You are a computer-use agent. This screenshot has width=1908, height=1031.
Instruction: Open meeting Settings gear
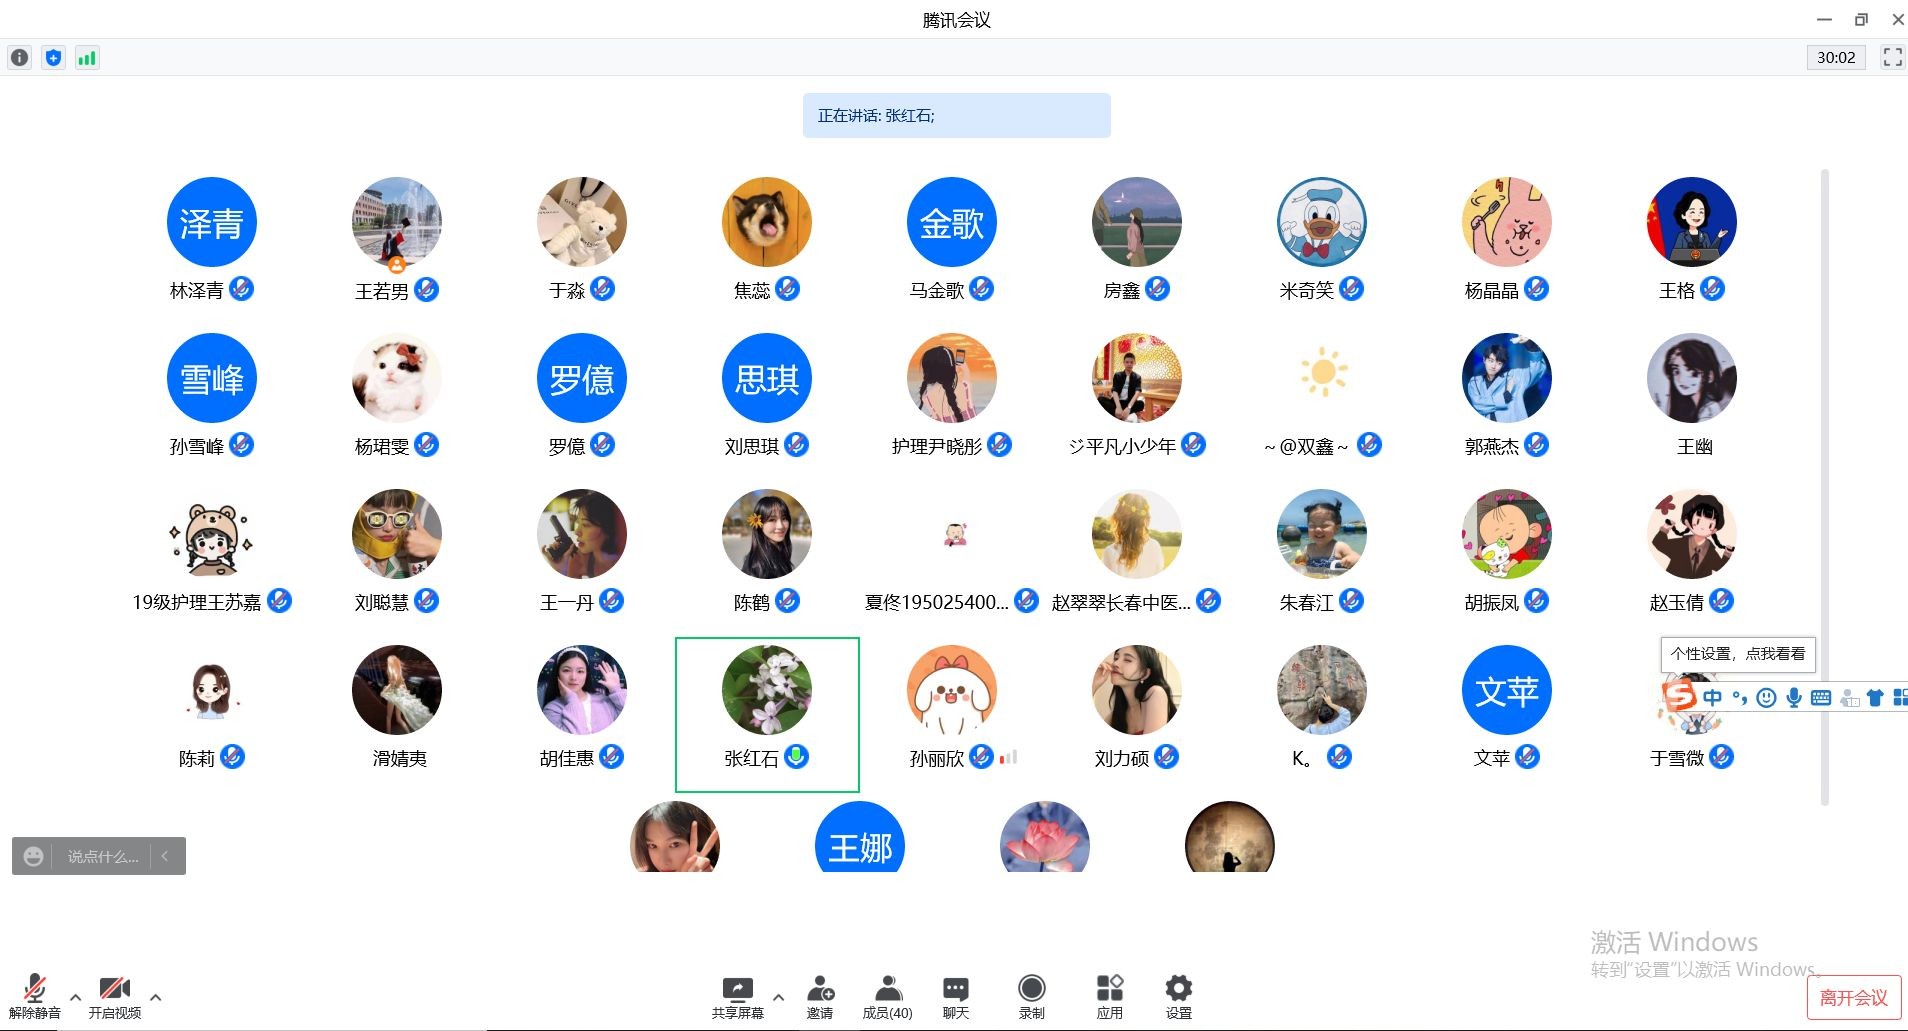point(1178,996)
